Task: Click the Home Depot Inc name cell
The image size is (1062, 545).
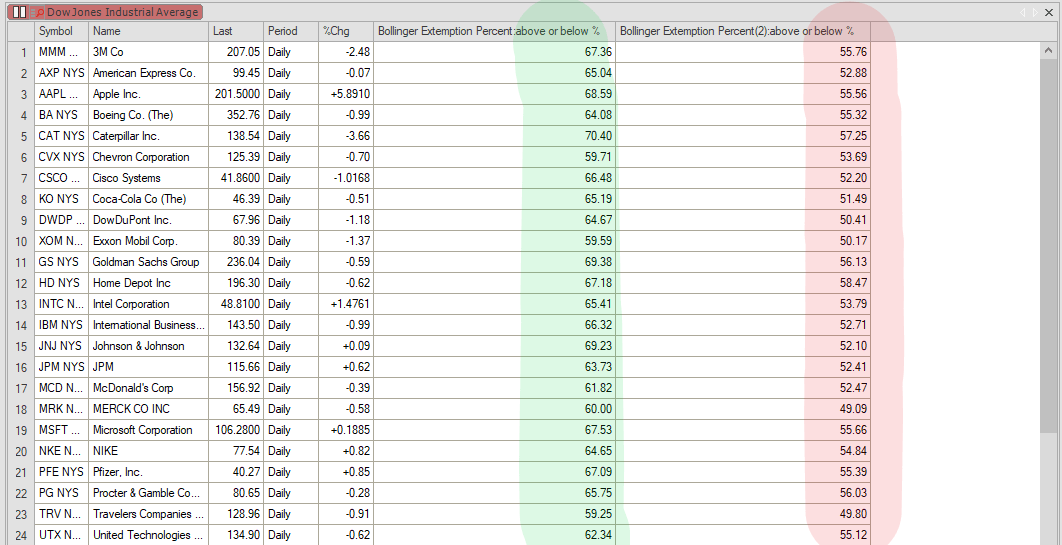Action: (148, 283)
